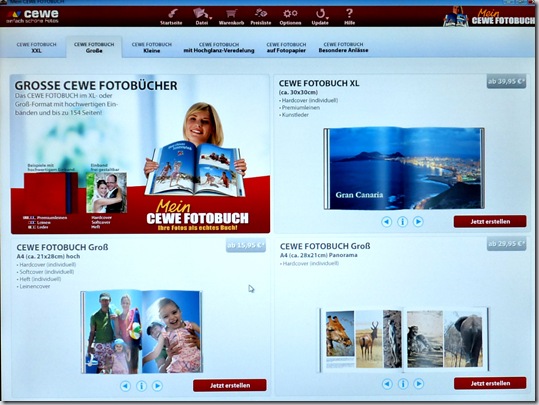Image resolution: width=539 pixels, height=405 pixels.
Task: Click Premiumleinen in the XL list
Action: 301,108
